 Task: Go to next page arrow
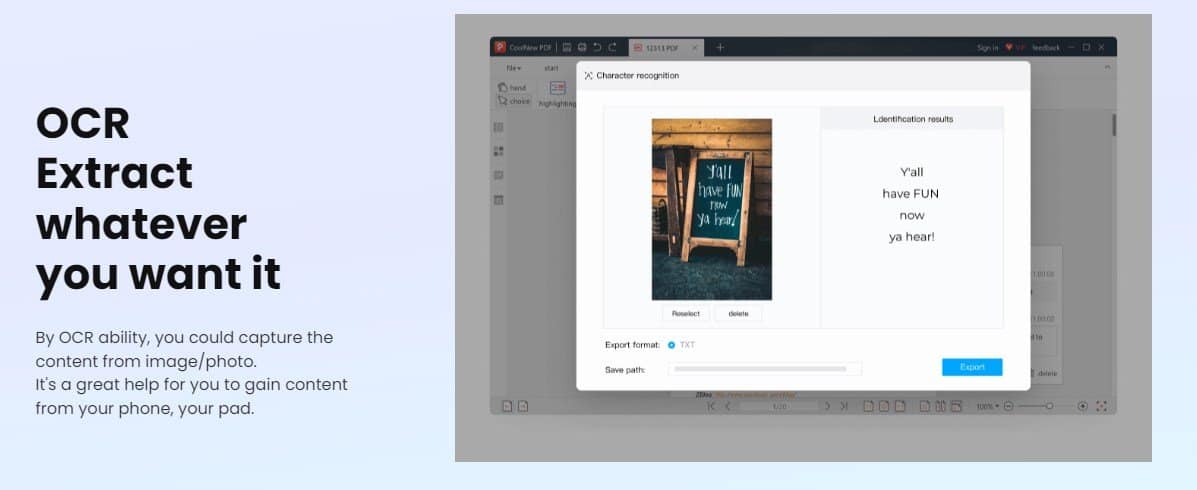tap(829, 406)
